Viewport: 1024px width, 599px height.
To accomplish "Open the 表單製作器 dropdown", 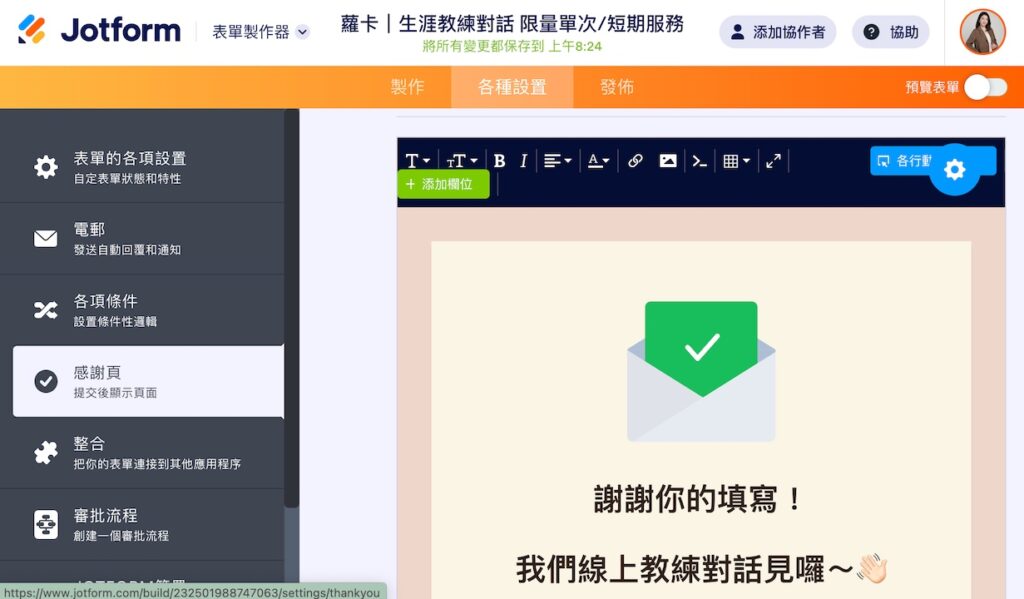I will coord(261,32).
